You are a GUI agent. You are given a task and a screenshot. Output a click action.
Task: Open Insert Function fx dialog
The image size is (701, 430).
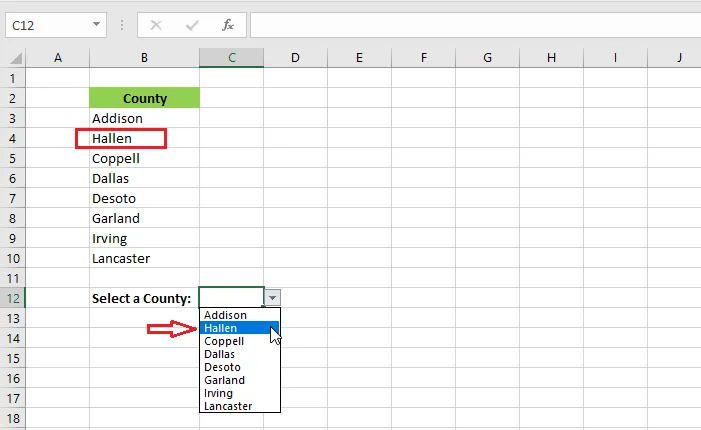click(228, 25)
